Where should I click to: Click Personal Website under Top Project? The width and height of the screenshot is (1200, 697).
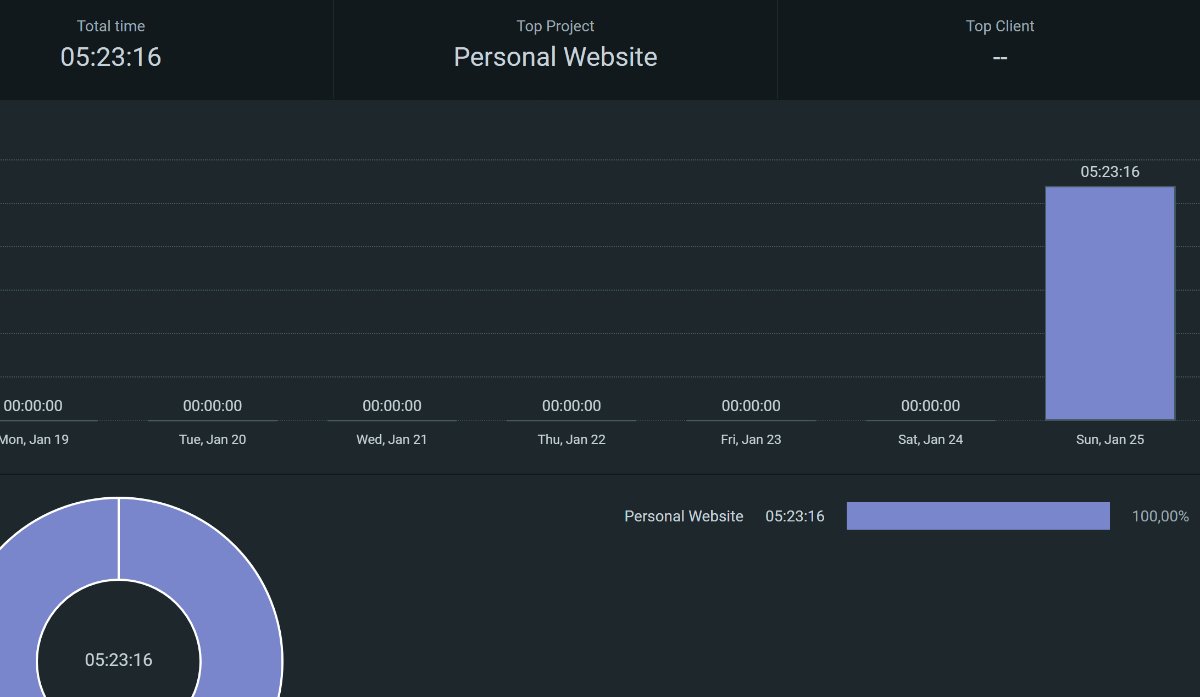[x=555, y=57]
